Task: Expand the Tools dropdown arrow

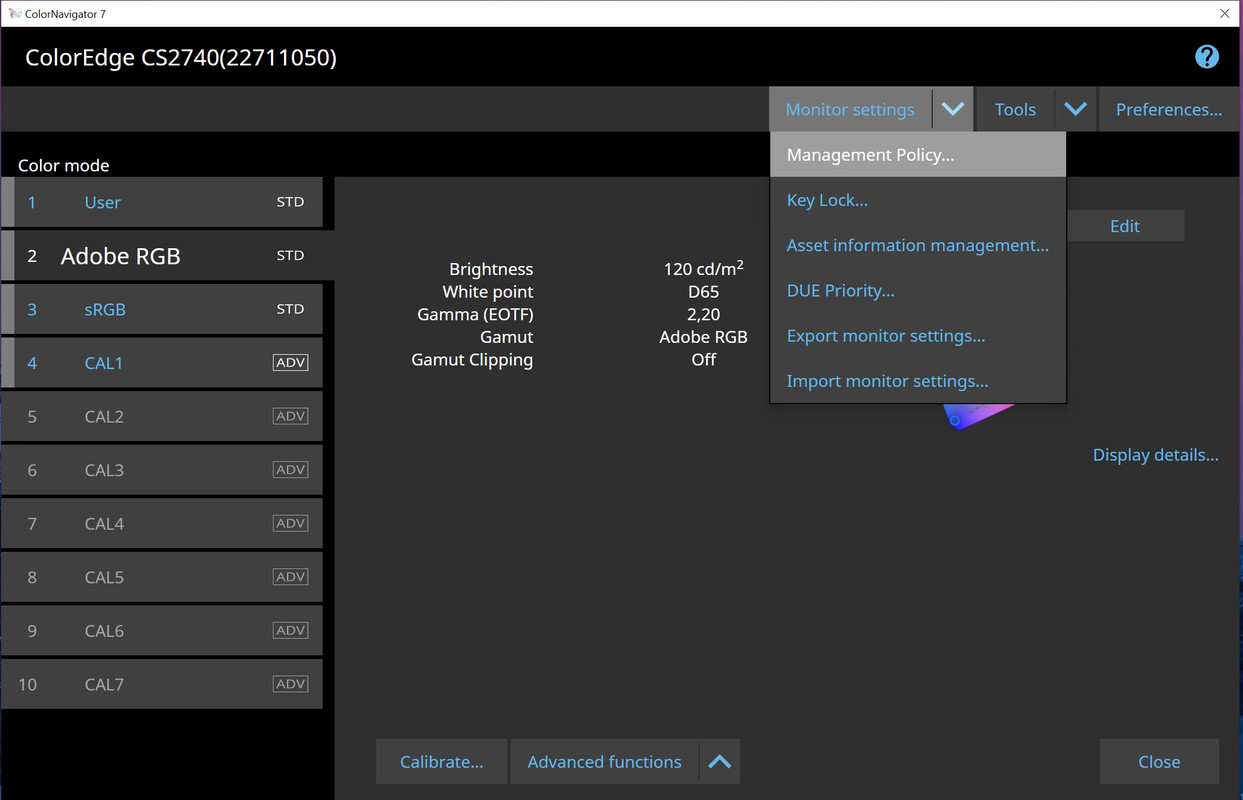Action: (x=1075, y=109)
